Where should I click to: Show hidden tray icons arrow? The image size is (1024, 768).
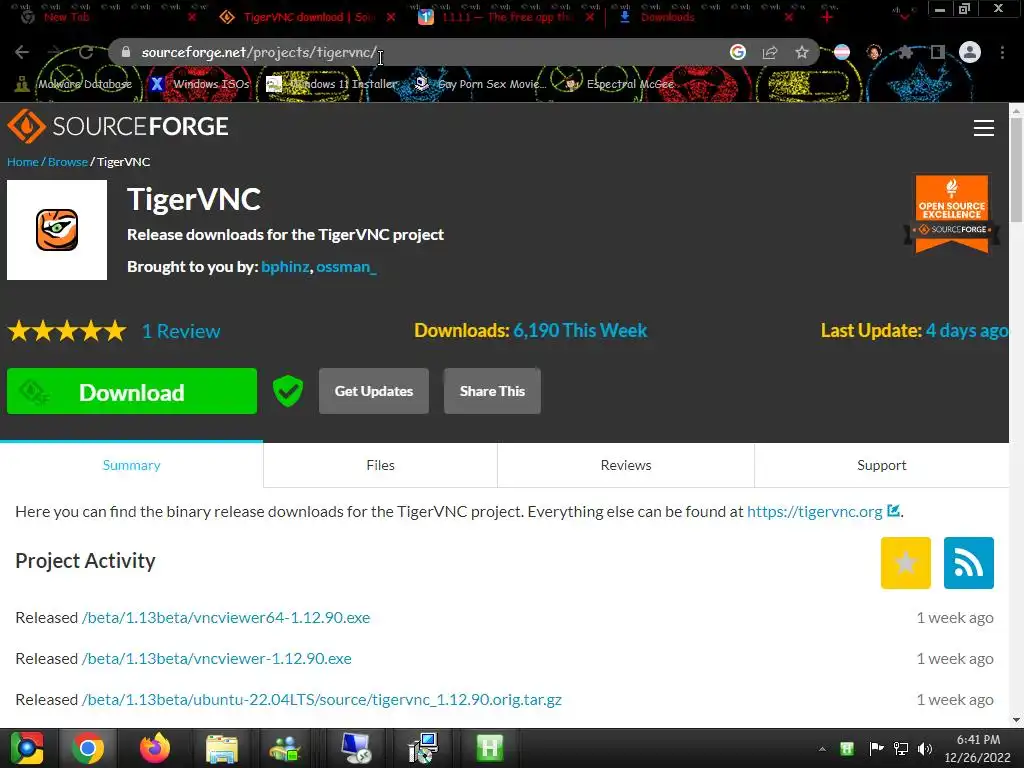click(x=822, y=748)
